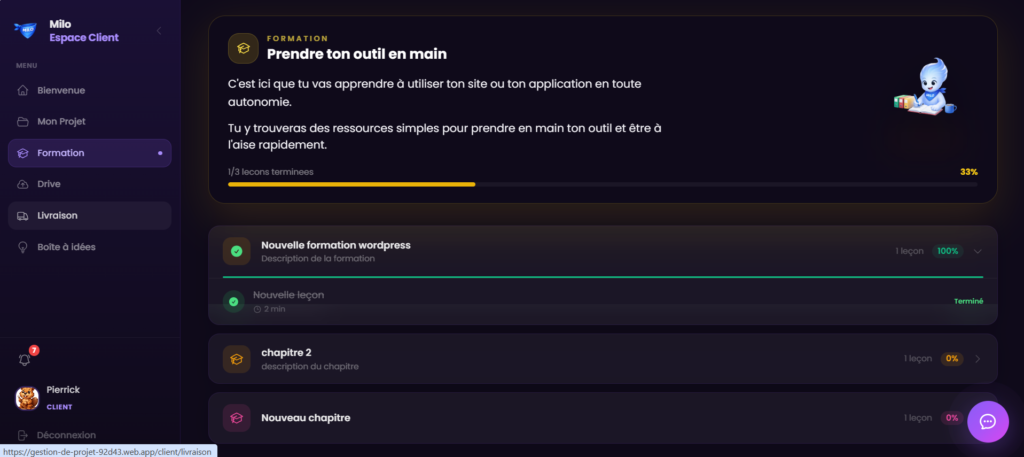Click the green check beside Nouvelle formation wordpress

[236, 251]
